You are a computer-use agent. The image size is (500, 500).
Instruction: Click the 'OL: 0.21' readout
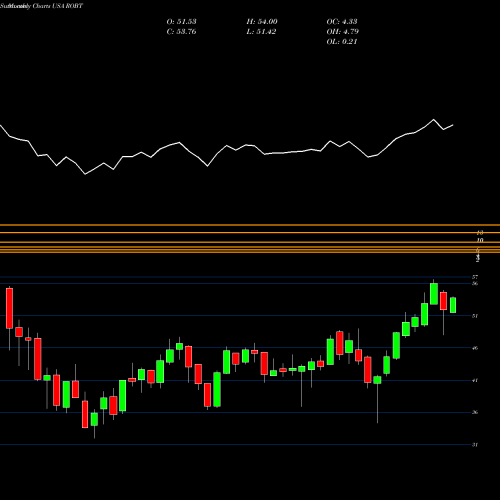(x=342, y=42)
